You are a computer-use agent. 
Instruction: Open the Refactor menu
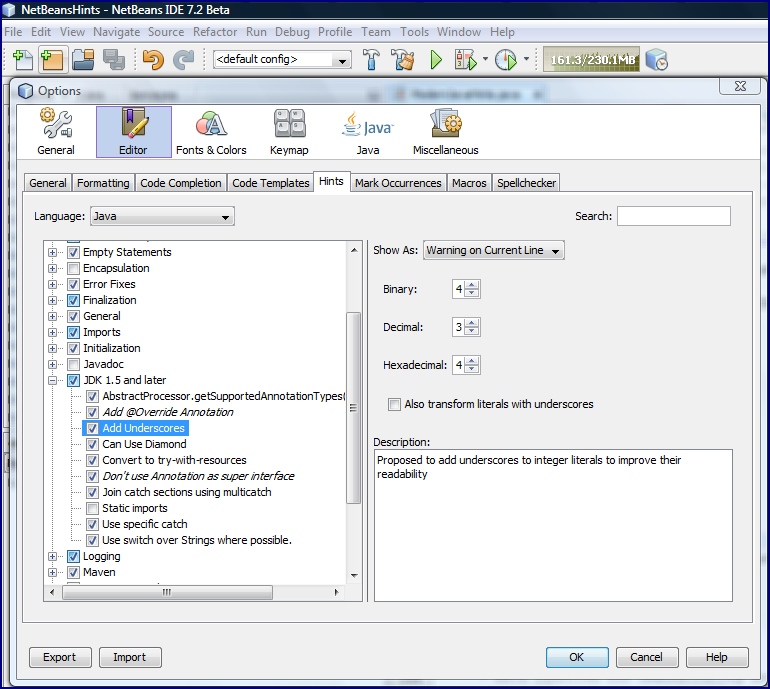coord(215,32)
